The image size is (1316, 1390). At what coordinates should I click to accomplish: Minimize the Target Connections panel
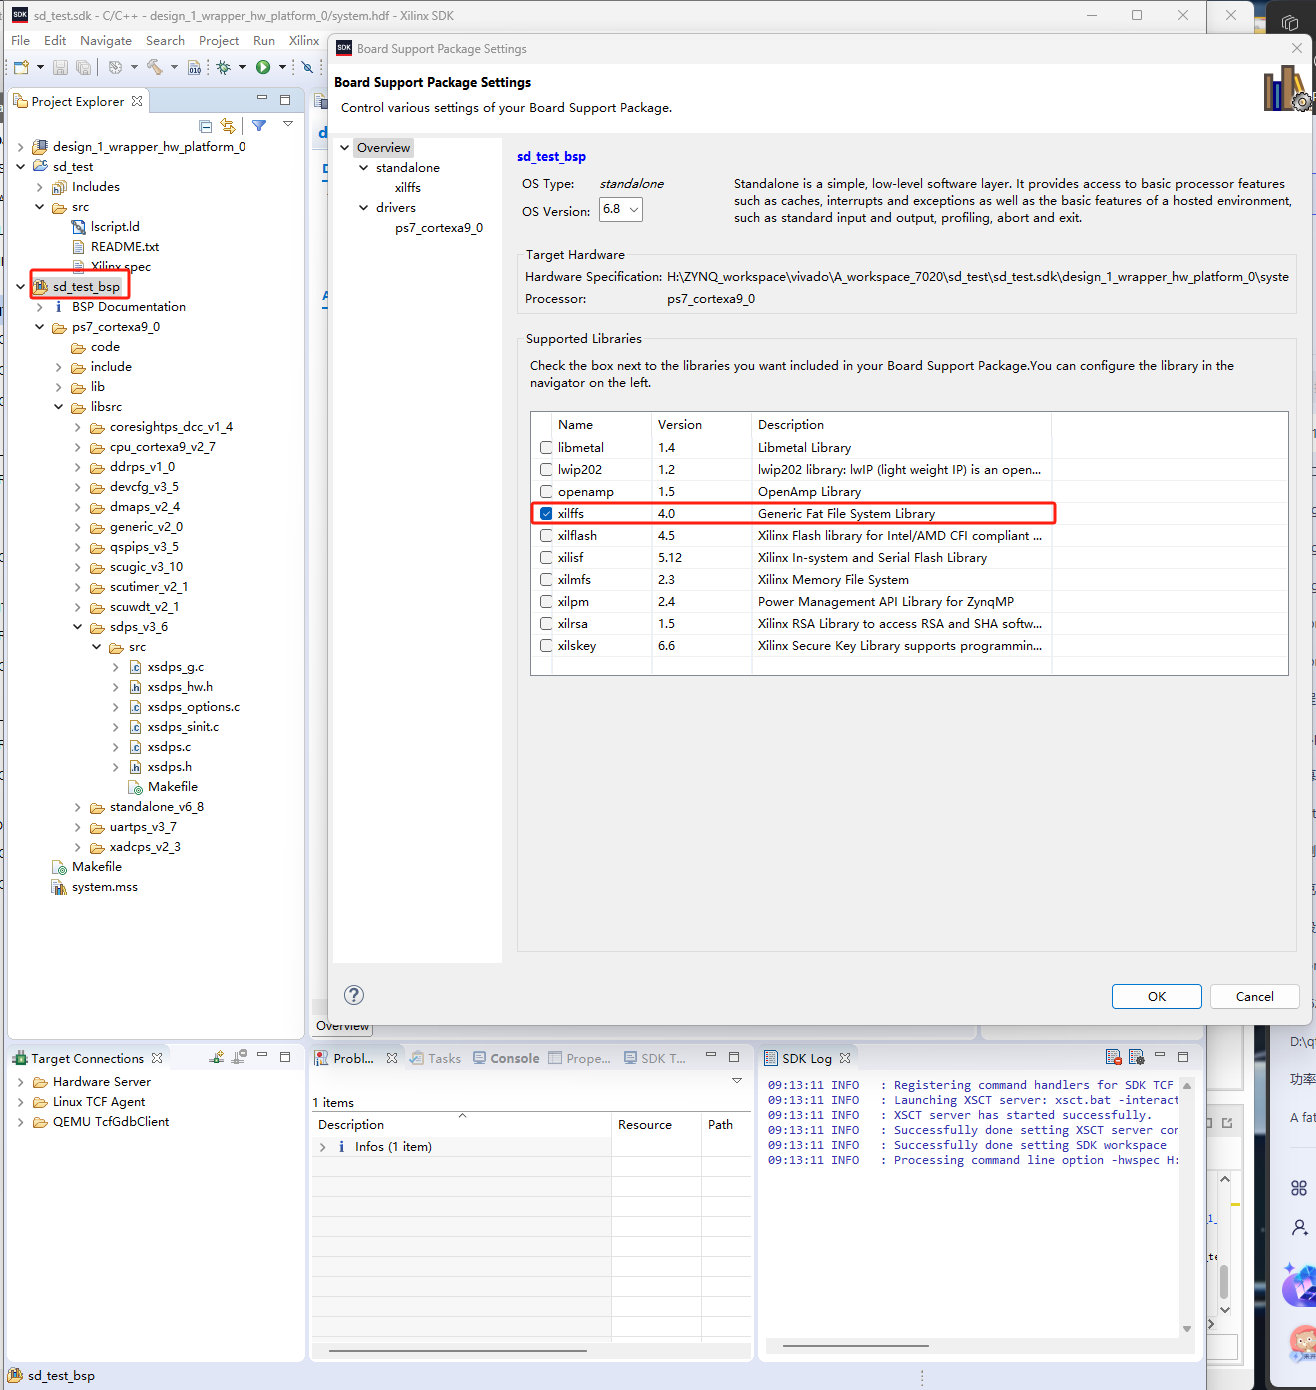(262, 1056)
